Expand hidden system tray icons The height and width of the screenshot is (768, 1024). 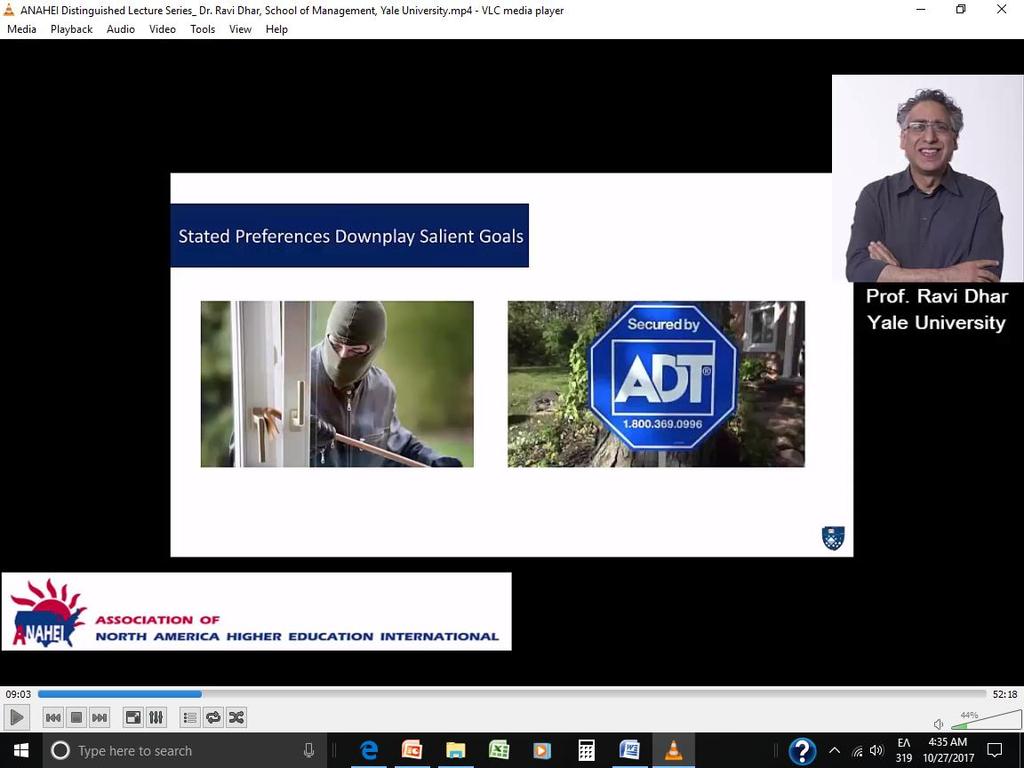(834, 750)
